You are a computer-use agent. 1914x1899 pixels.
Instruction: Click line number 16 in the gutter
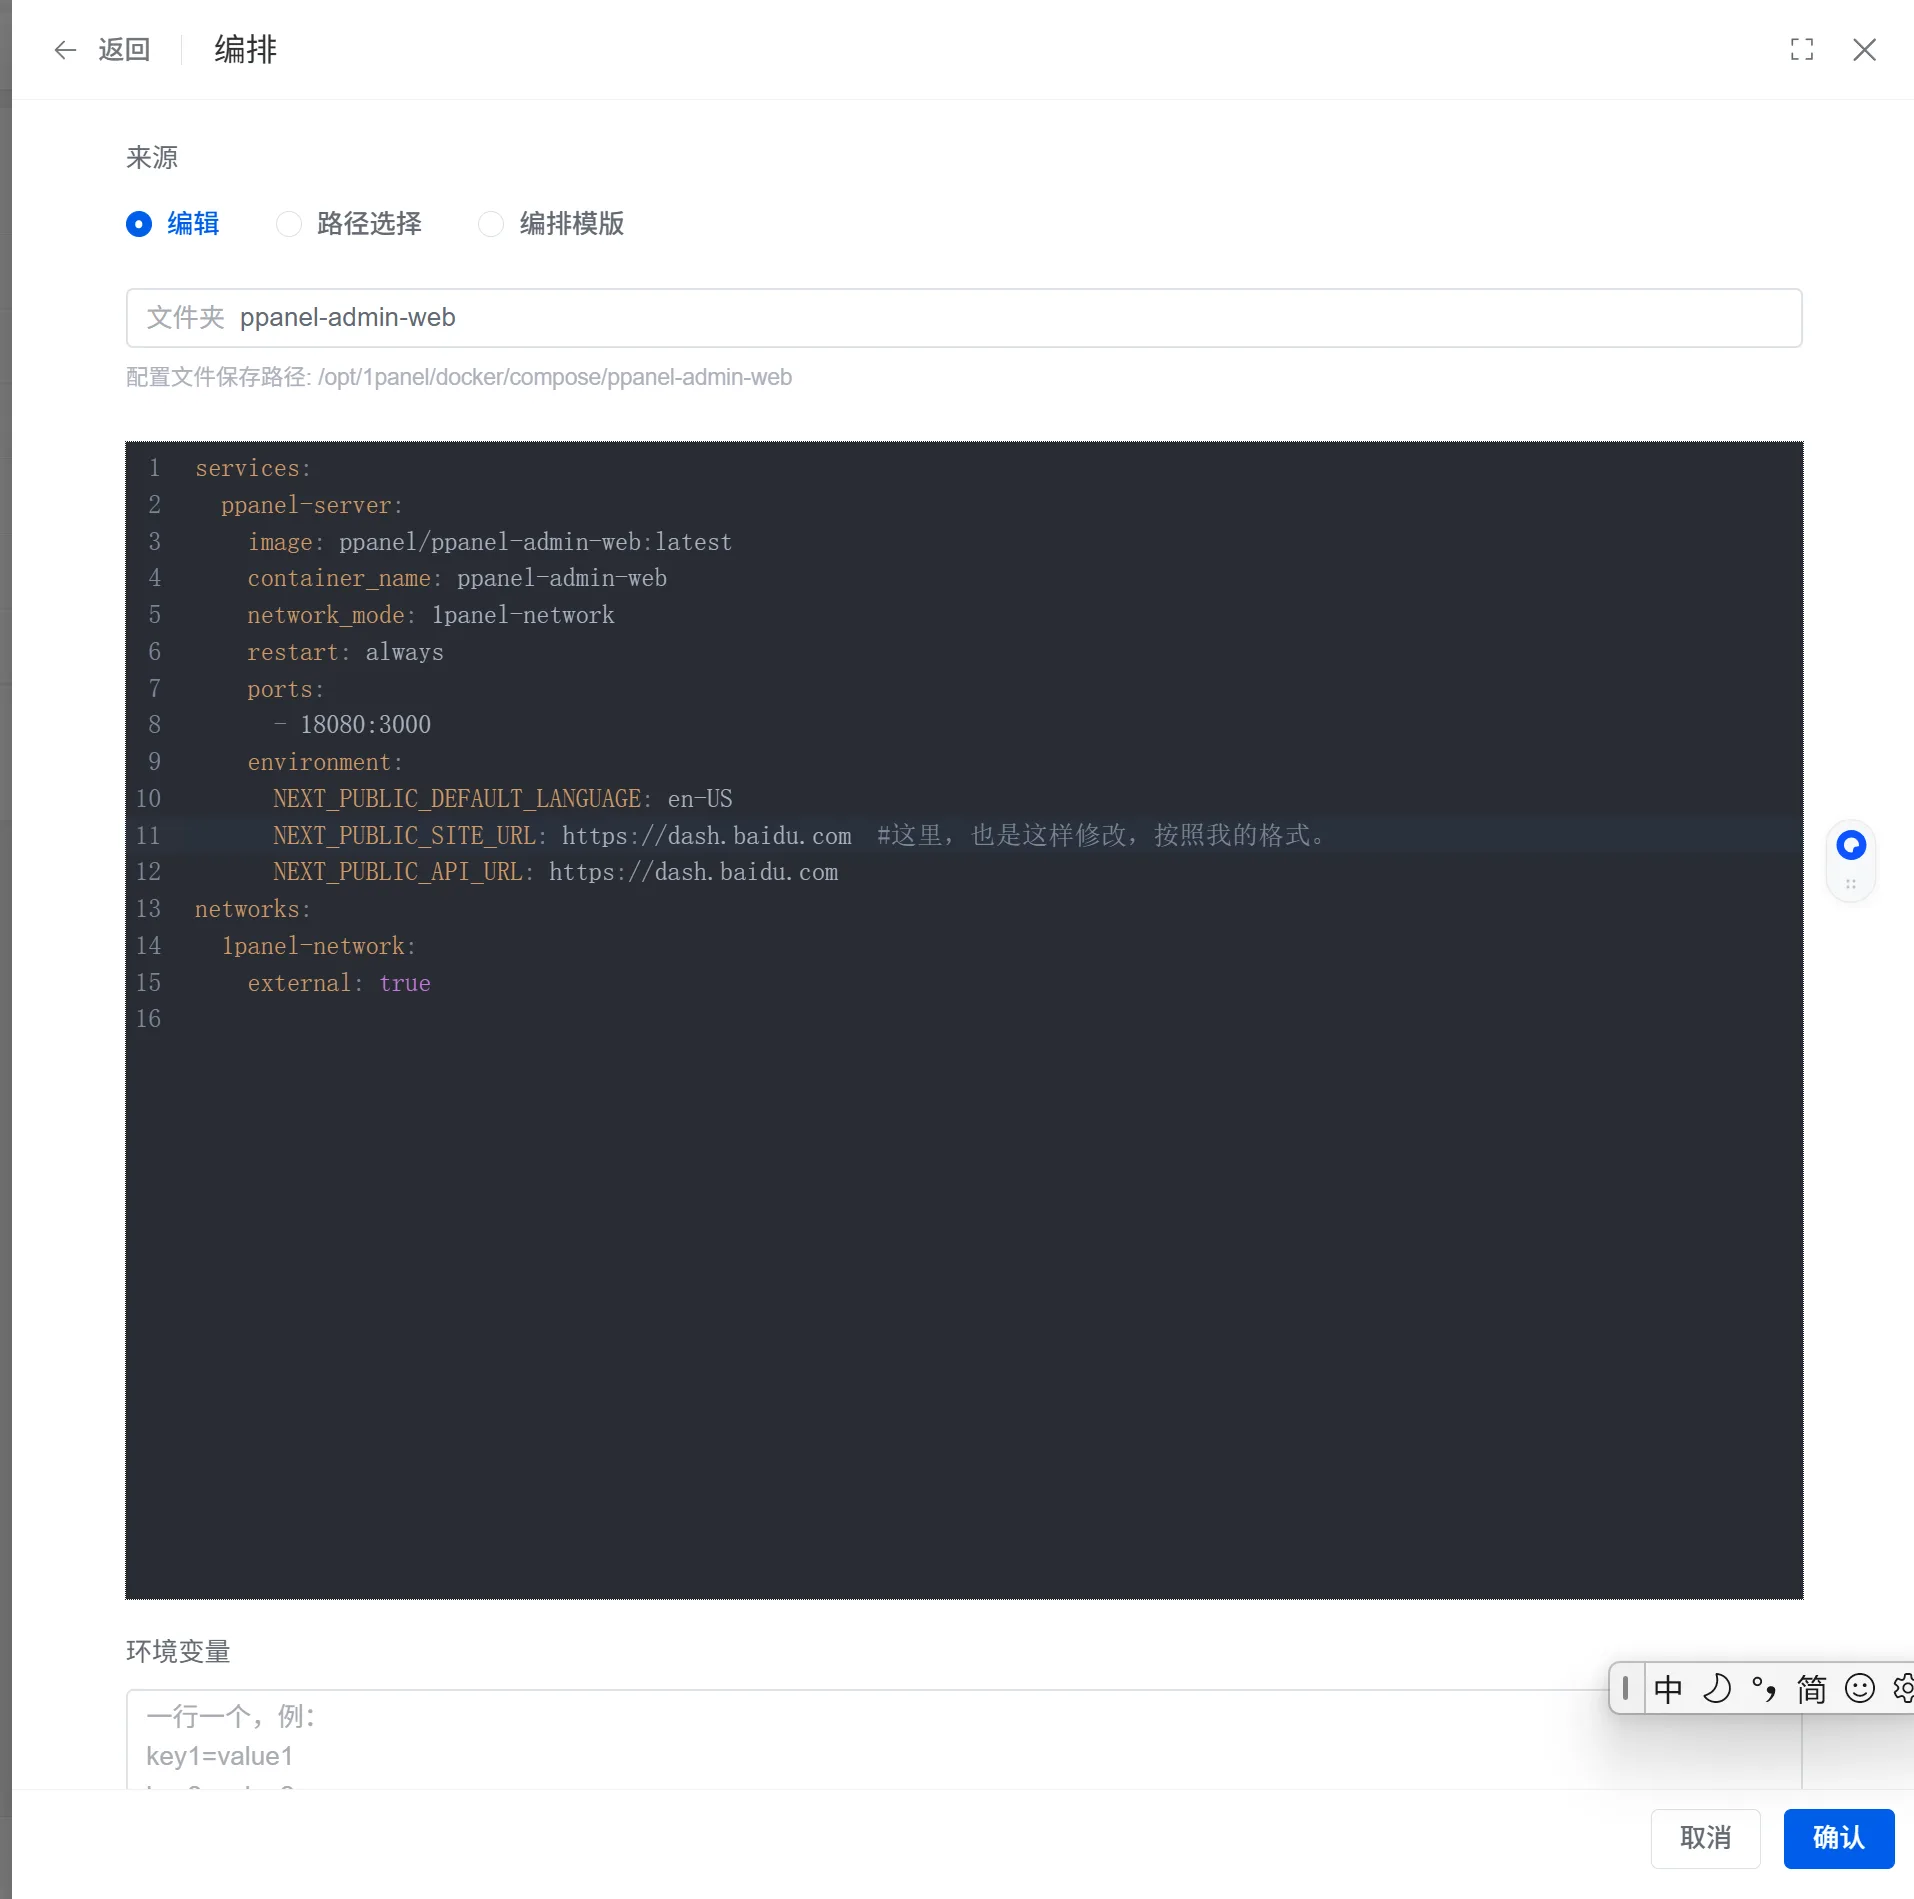tap(148, 1019)
